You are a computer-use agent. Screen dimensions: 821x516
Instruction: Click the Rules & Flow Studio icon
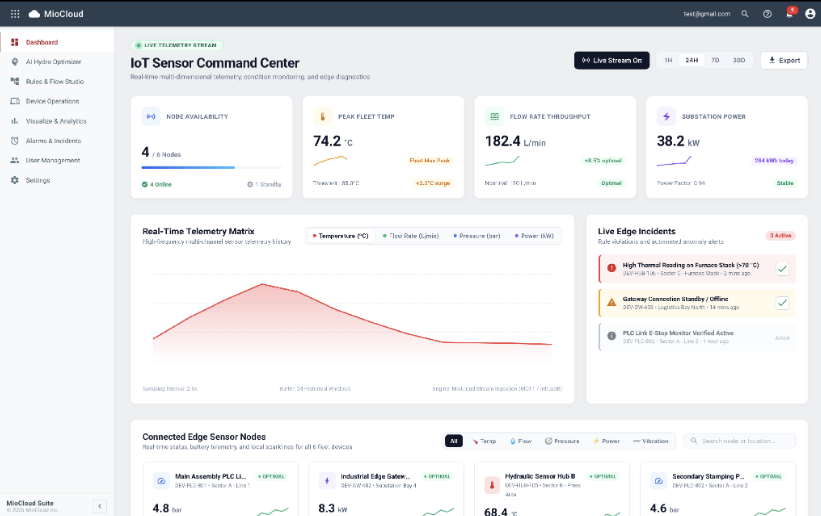tap(15, 81)
